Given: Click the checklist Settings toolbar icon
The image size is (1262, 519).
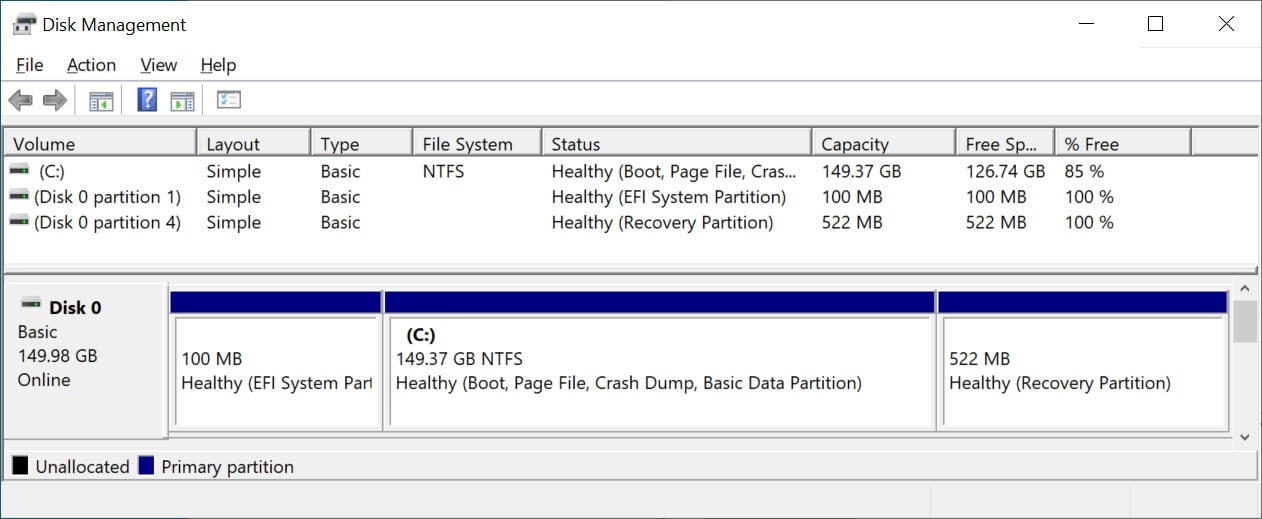Looking at the screenshot, I should pyautogui.click(x=229, y=100).
